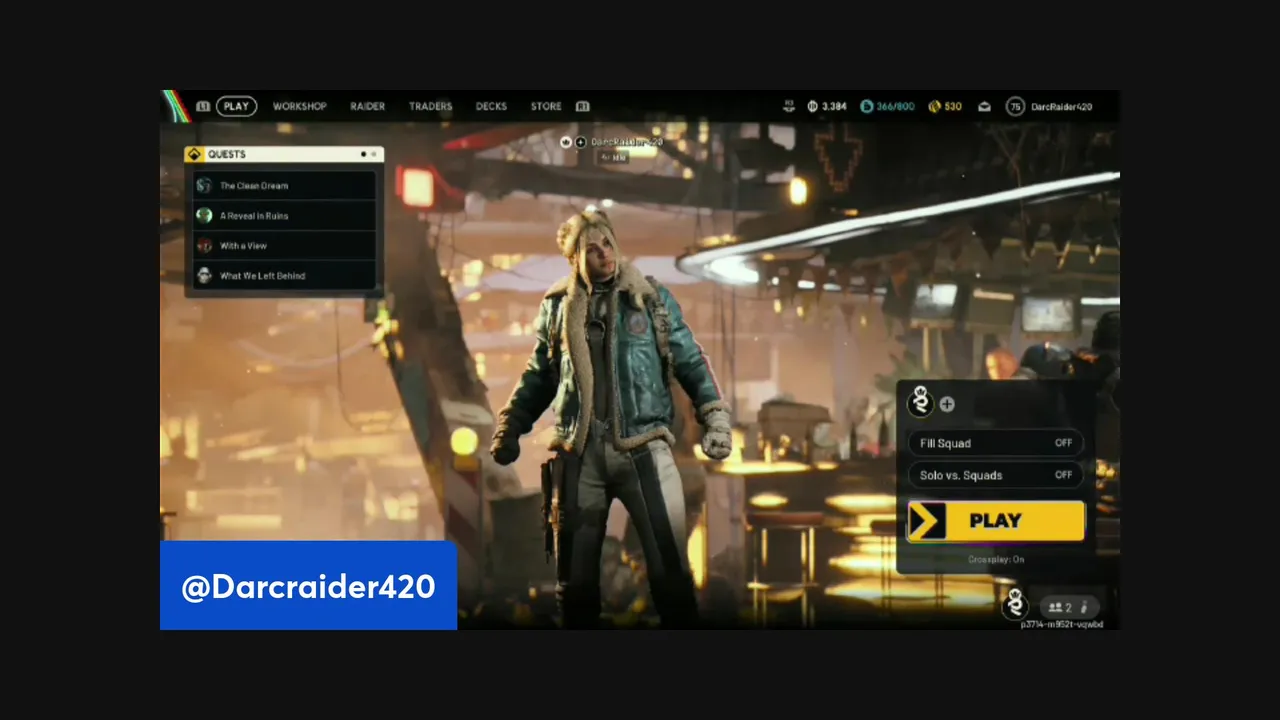The image size is (1280, 720).
Task: Click the DarcRaider420 nameplate above character
Action: pyautogui.click(x=627, y=142)
